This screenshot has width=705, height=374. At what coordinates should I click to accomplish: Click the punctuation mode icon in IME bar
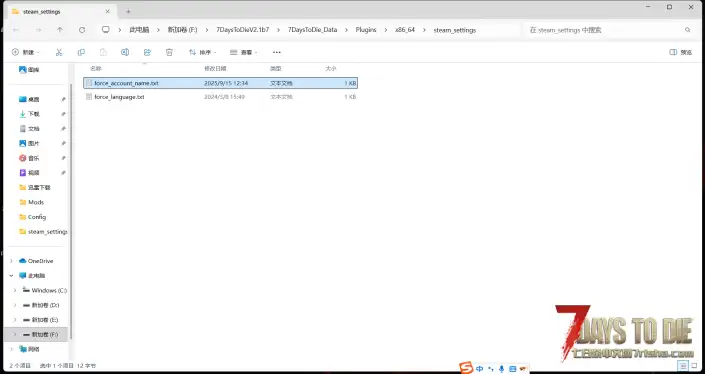[x=491, y=369]
